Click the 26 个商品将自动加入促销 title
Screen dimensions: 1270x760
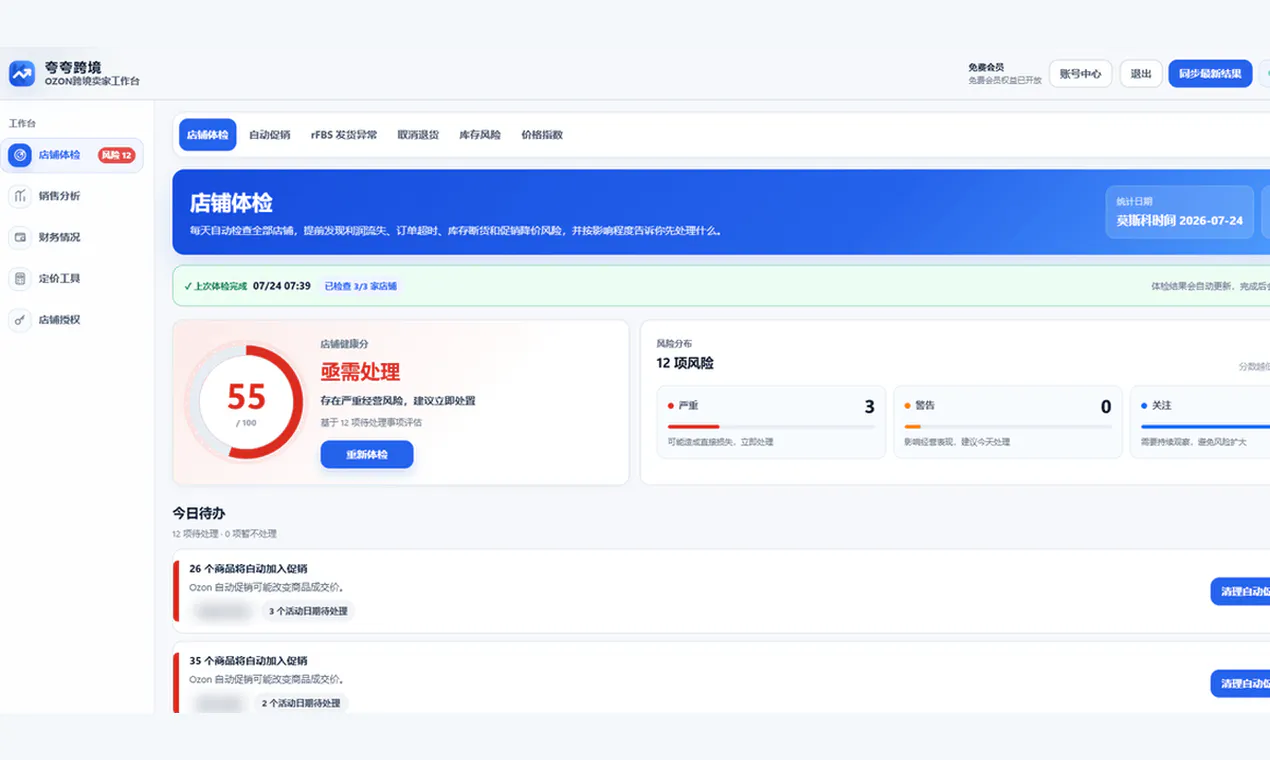(248, 569)
